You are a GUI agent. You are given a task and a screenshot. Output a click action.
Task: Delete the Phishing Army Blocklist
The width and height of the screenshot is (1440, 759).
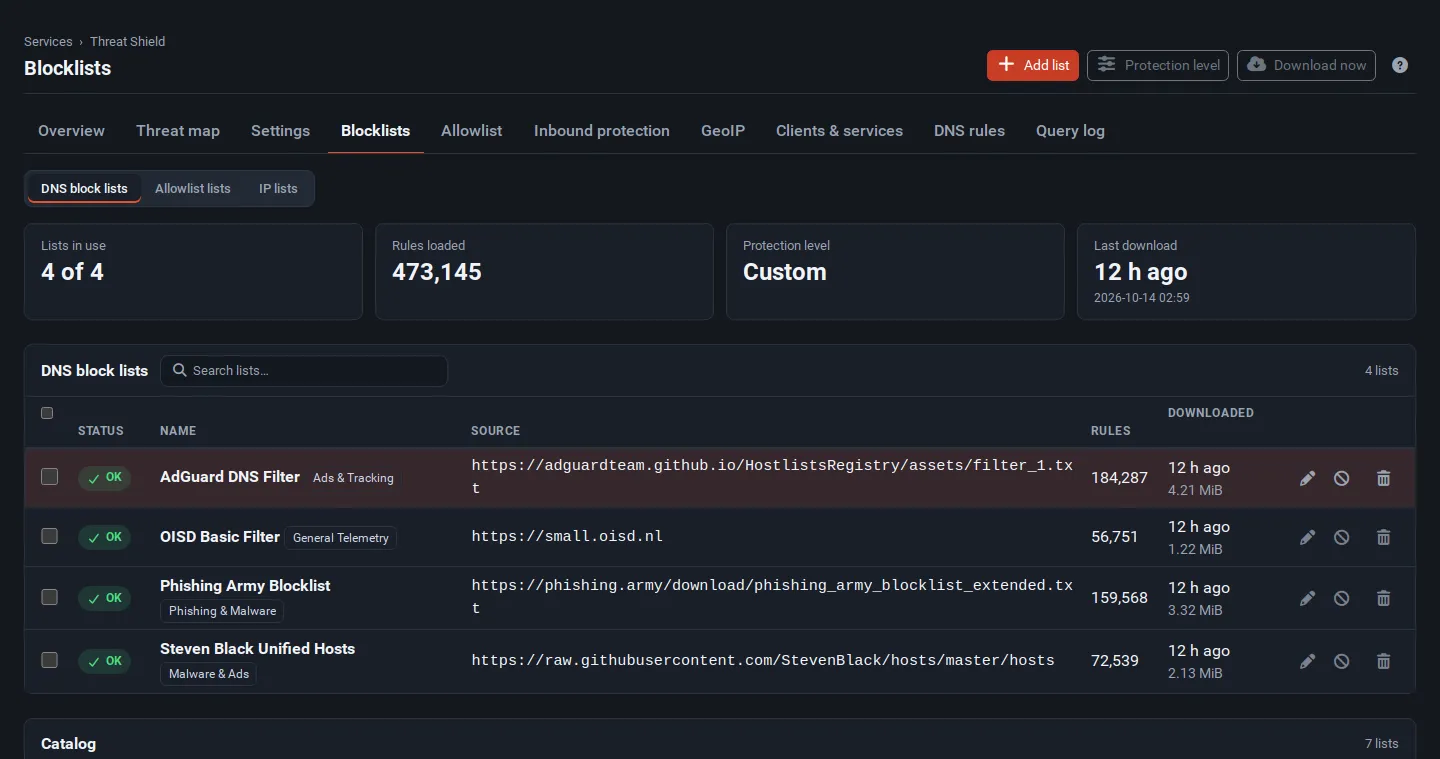pyautogui.click(x=1384, y=598)
